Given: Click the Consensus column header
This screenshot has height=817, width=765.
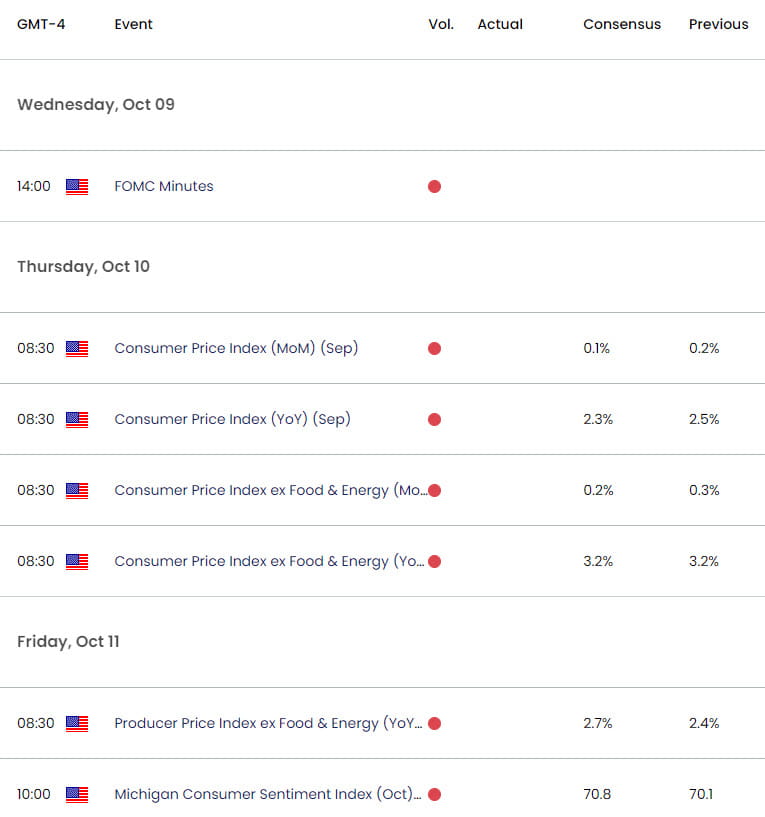Looking at the screenshot, I should (622, 24).
